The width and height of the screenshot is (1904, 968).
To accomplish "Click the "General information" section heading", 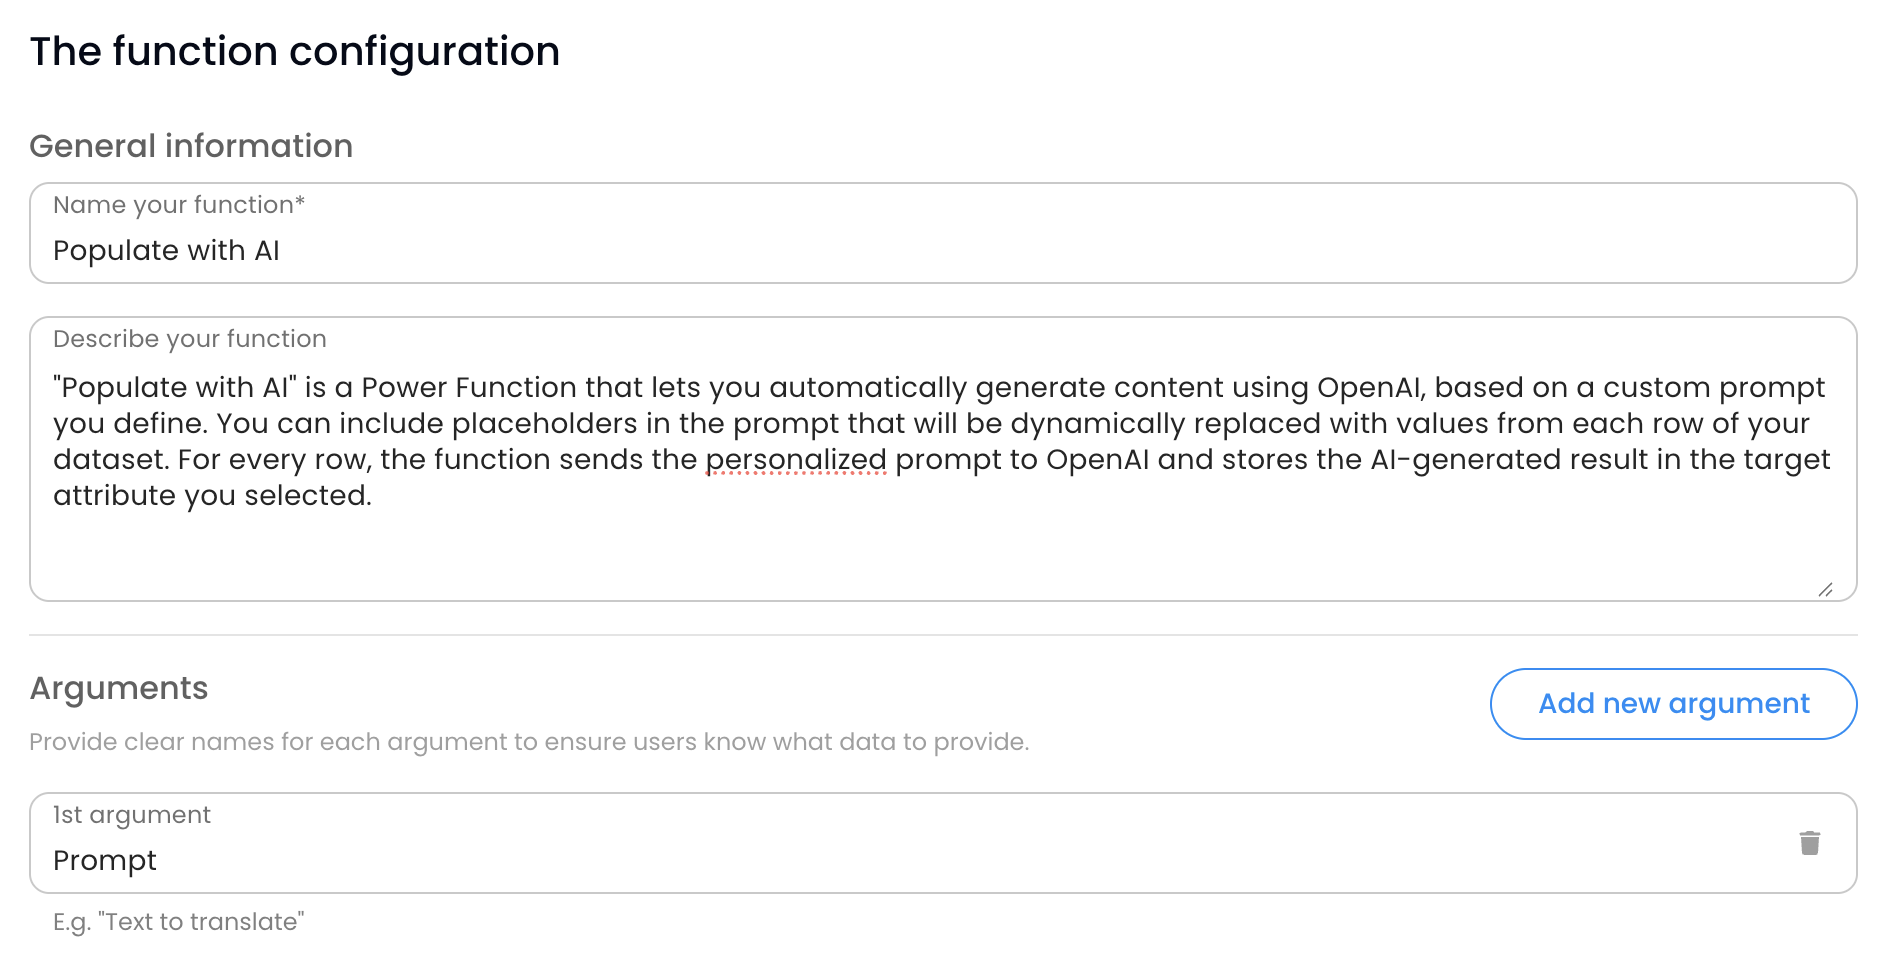I will [x=191, y=146].
